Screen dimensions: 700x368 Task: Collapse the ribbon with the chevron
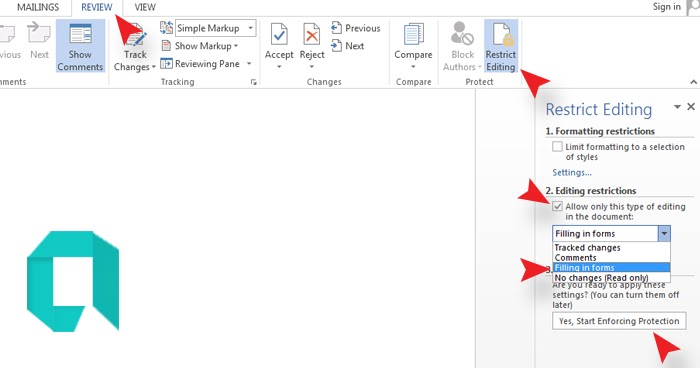click(x=693, y=82)
